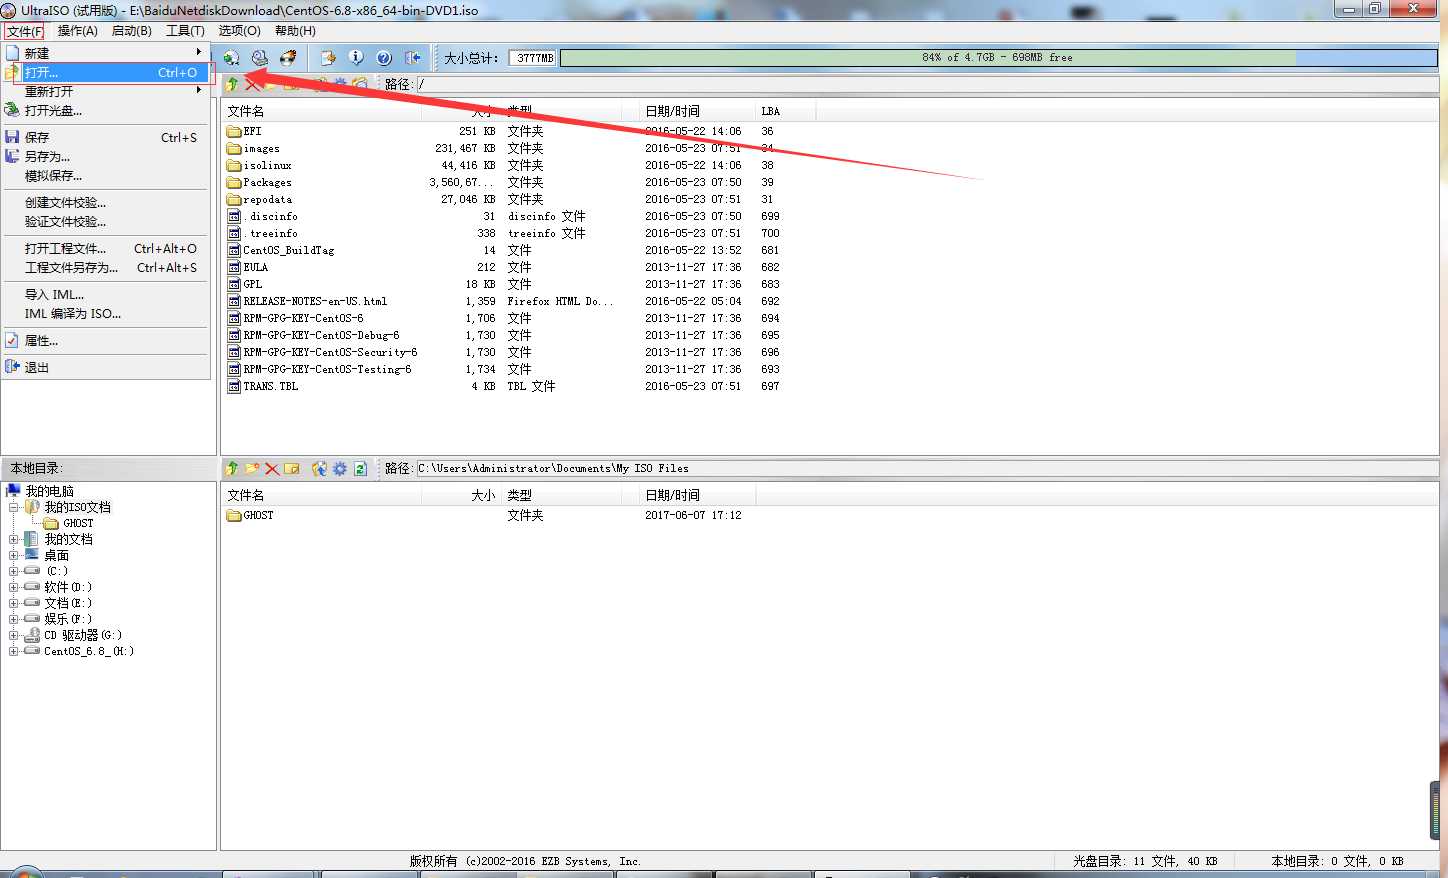Viewport: 1448px width, 878px height.
Task: Select RELEASE-NOTES-en-US.html file row
Action: [x=315, y=301]
